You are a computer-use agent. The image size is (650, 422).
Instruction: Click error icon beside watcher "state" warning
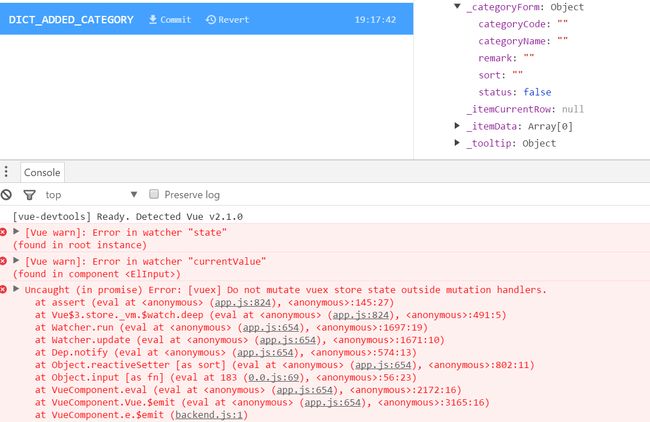coord(3,232)
